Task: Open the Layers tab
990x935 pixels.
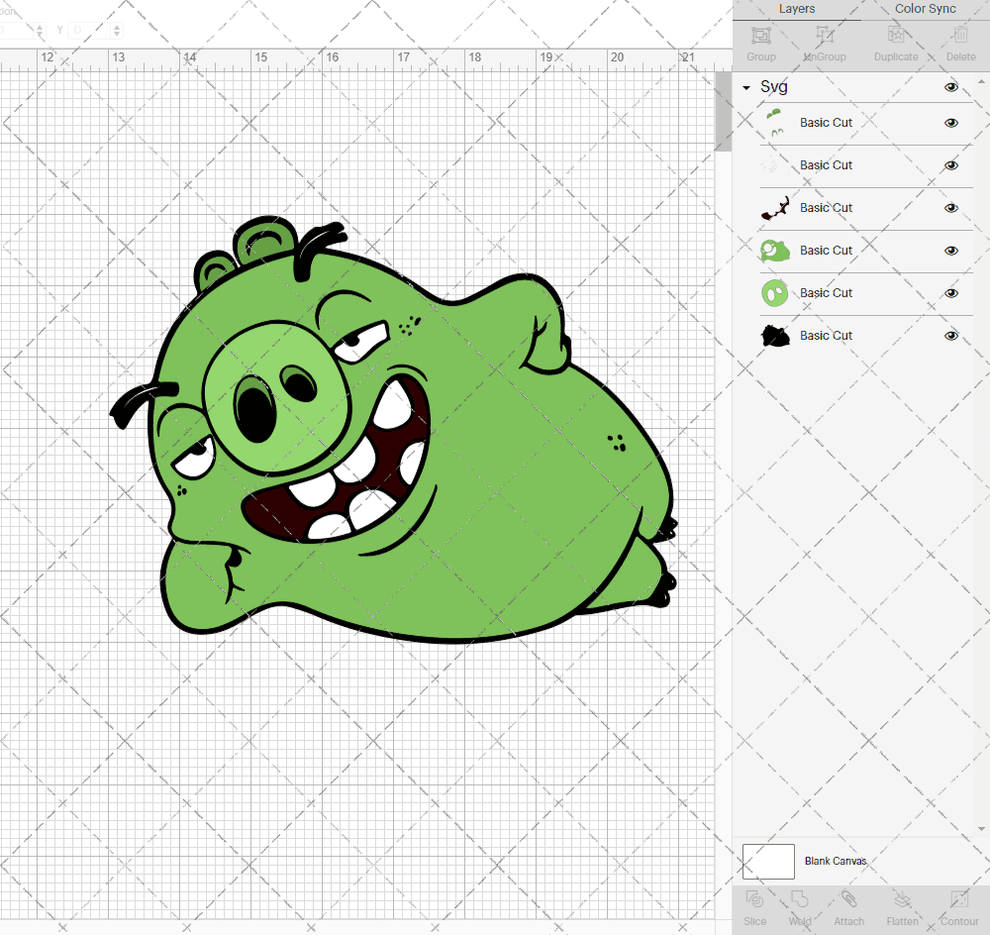Action: point(797,9)
